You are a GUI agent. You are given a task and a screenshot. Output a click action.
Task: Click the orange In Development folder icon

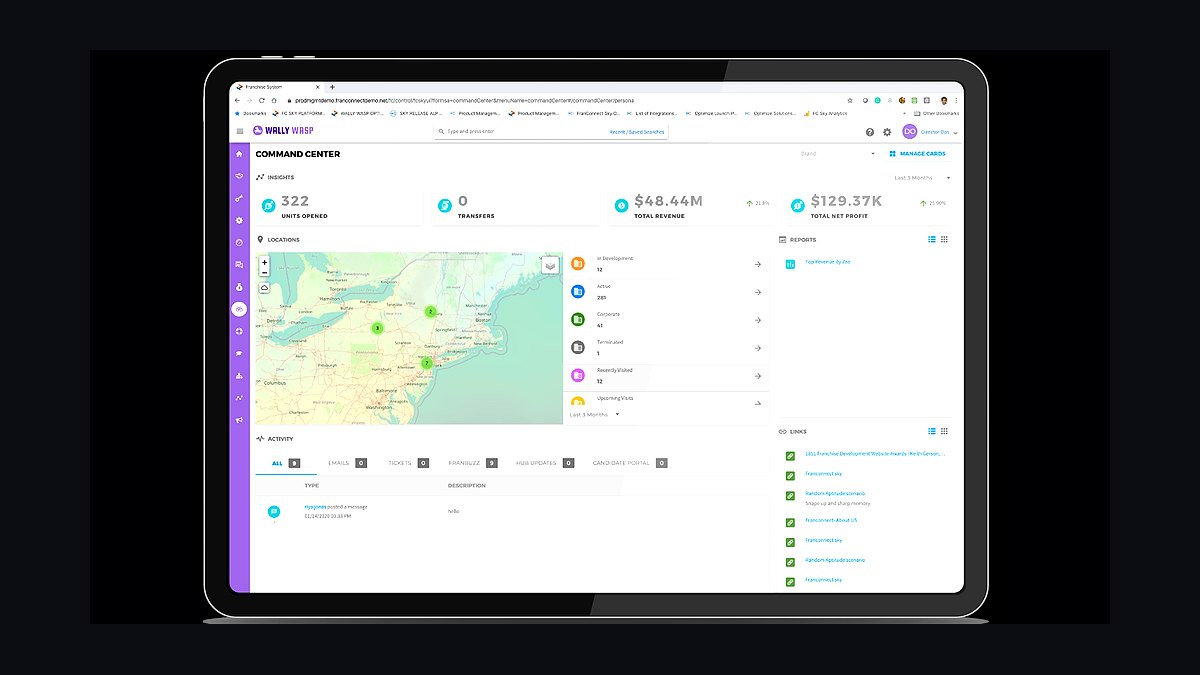pyautogui.click(x=578, y=264)
